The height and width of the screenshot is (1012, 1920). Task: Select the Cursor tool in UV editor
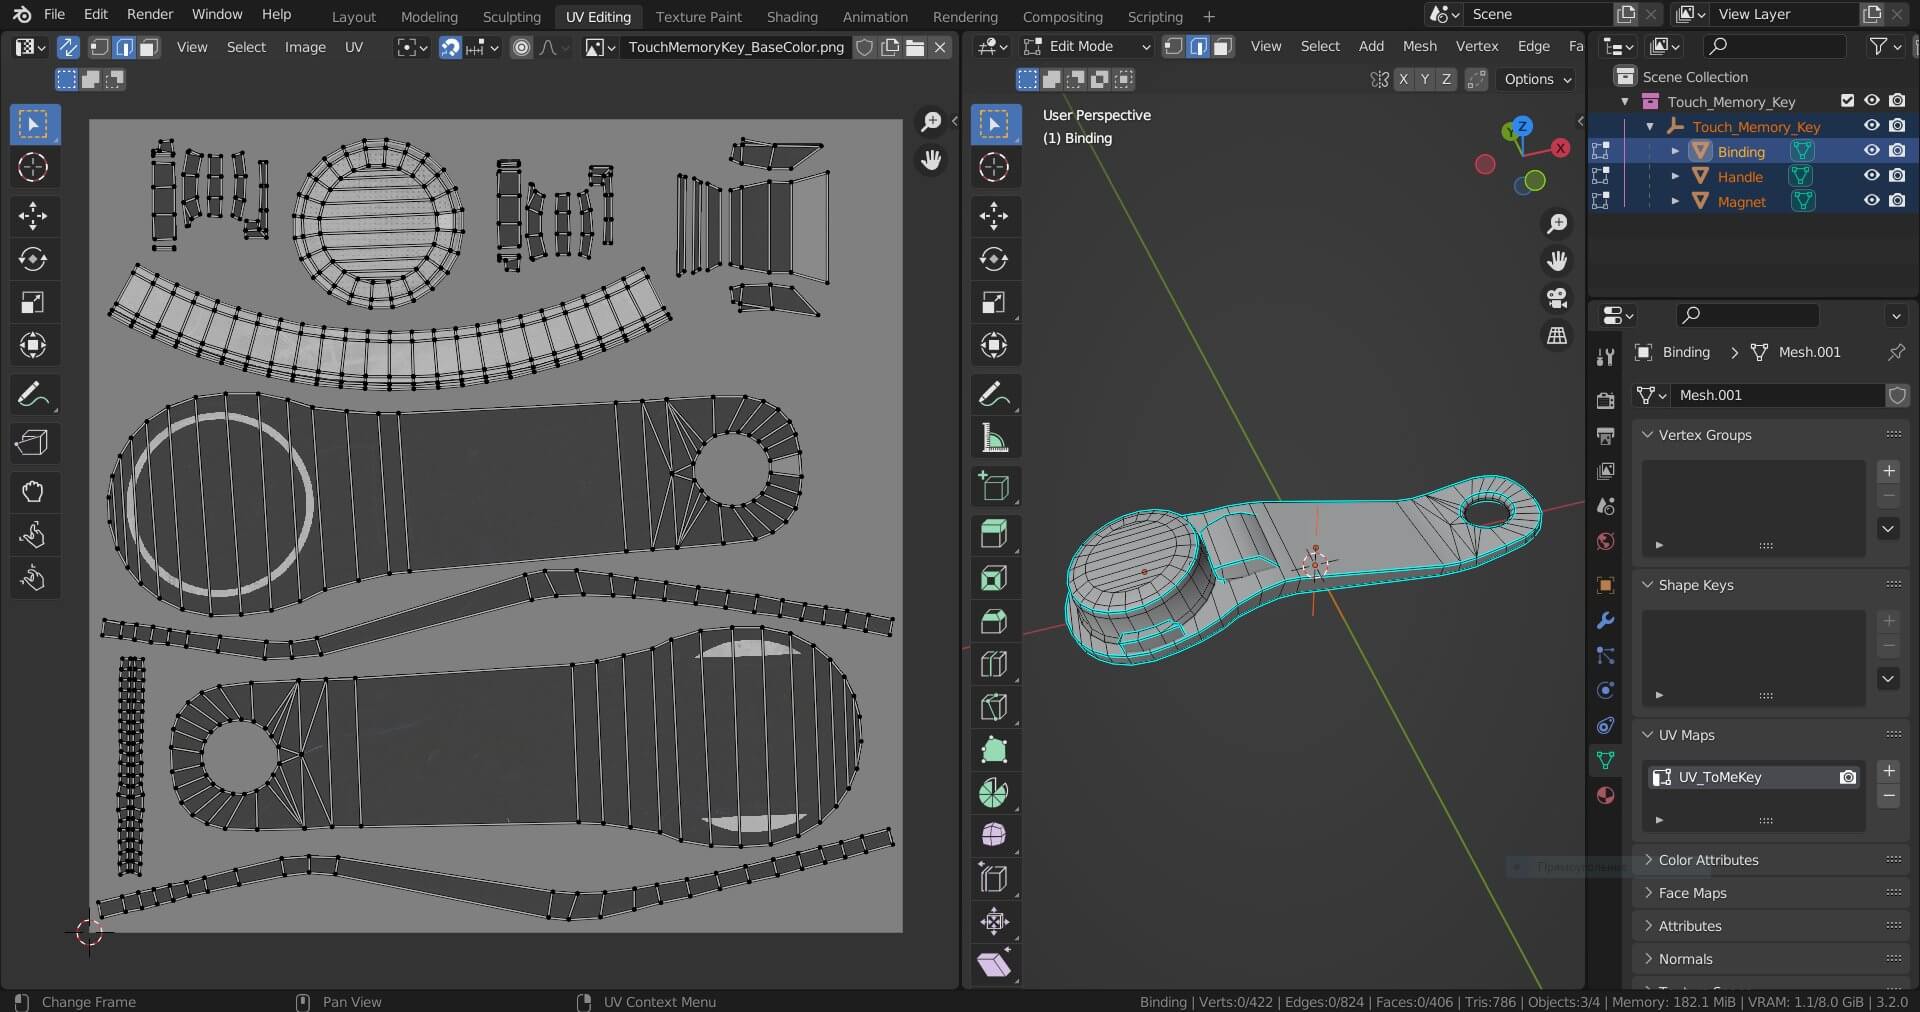point(33,167)
